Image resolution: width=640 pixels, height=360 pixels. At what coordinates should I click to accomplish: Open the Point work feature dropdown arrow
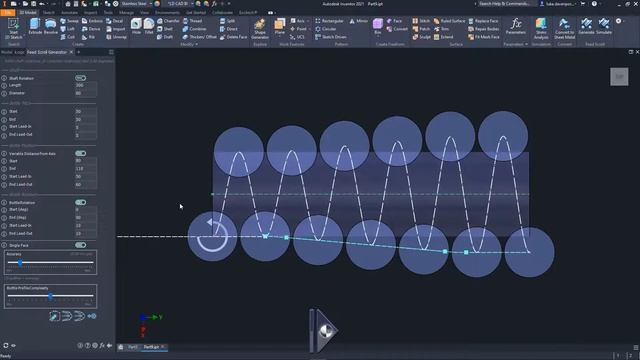309,29
